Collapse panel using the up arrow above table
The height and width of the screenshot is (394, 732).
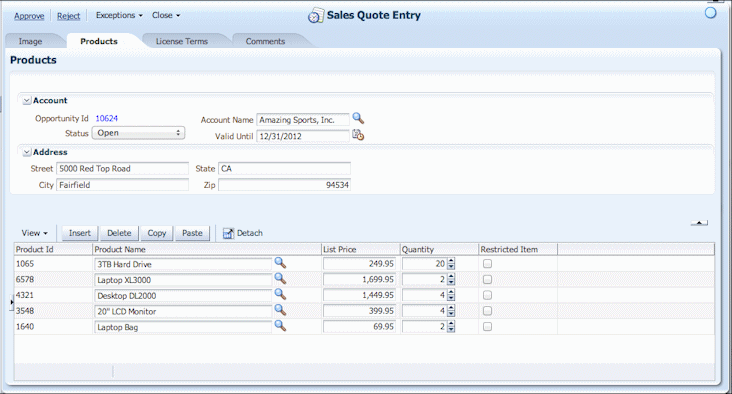point(699,223)
